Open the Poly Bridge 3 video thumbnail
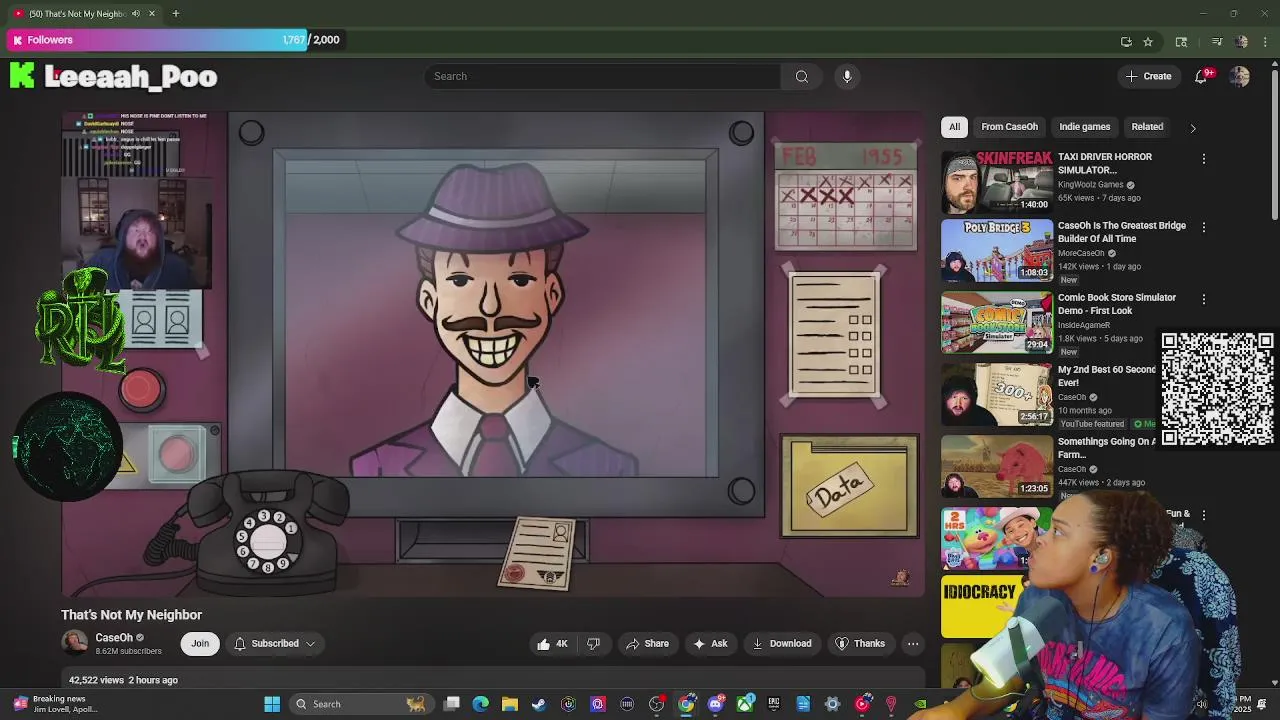Screen dimensions: 1280x720 coord(997,250)
